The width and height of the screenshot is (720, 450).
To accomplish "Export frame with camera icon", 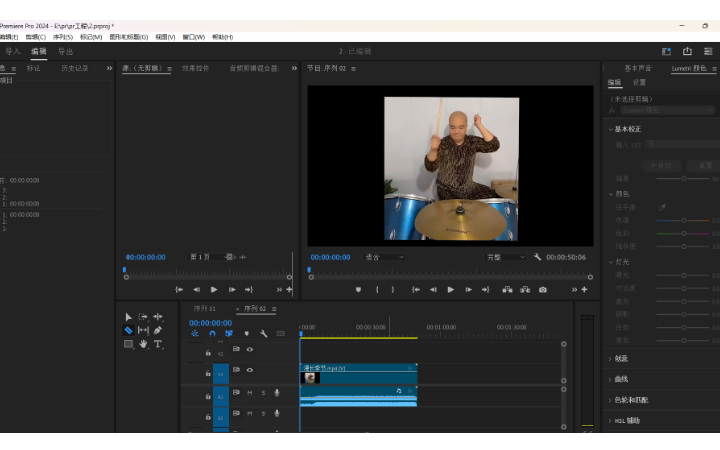I will [543, 290].
